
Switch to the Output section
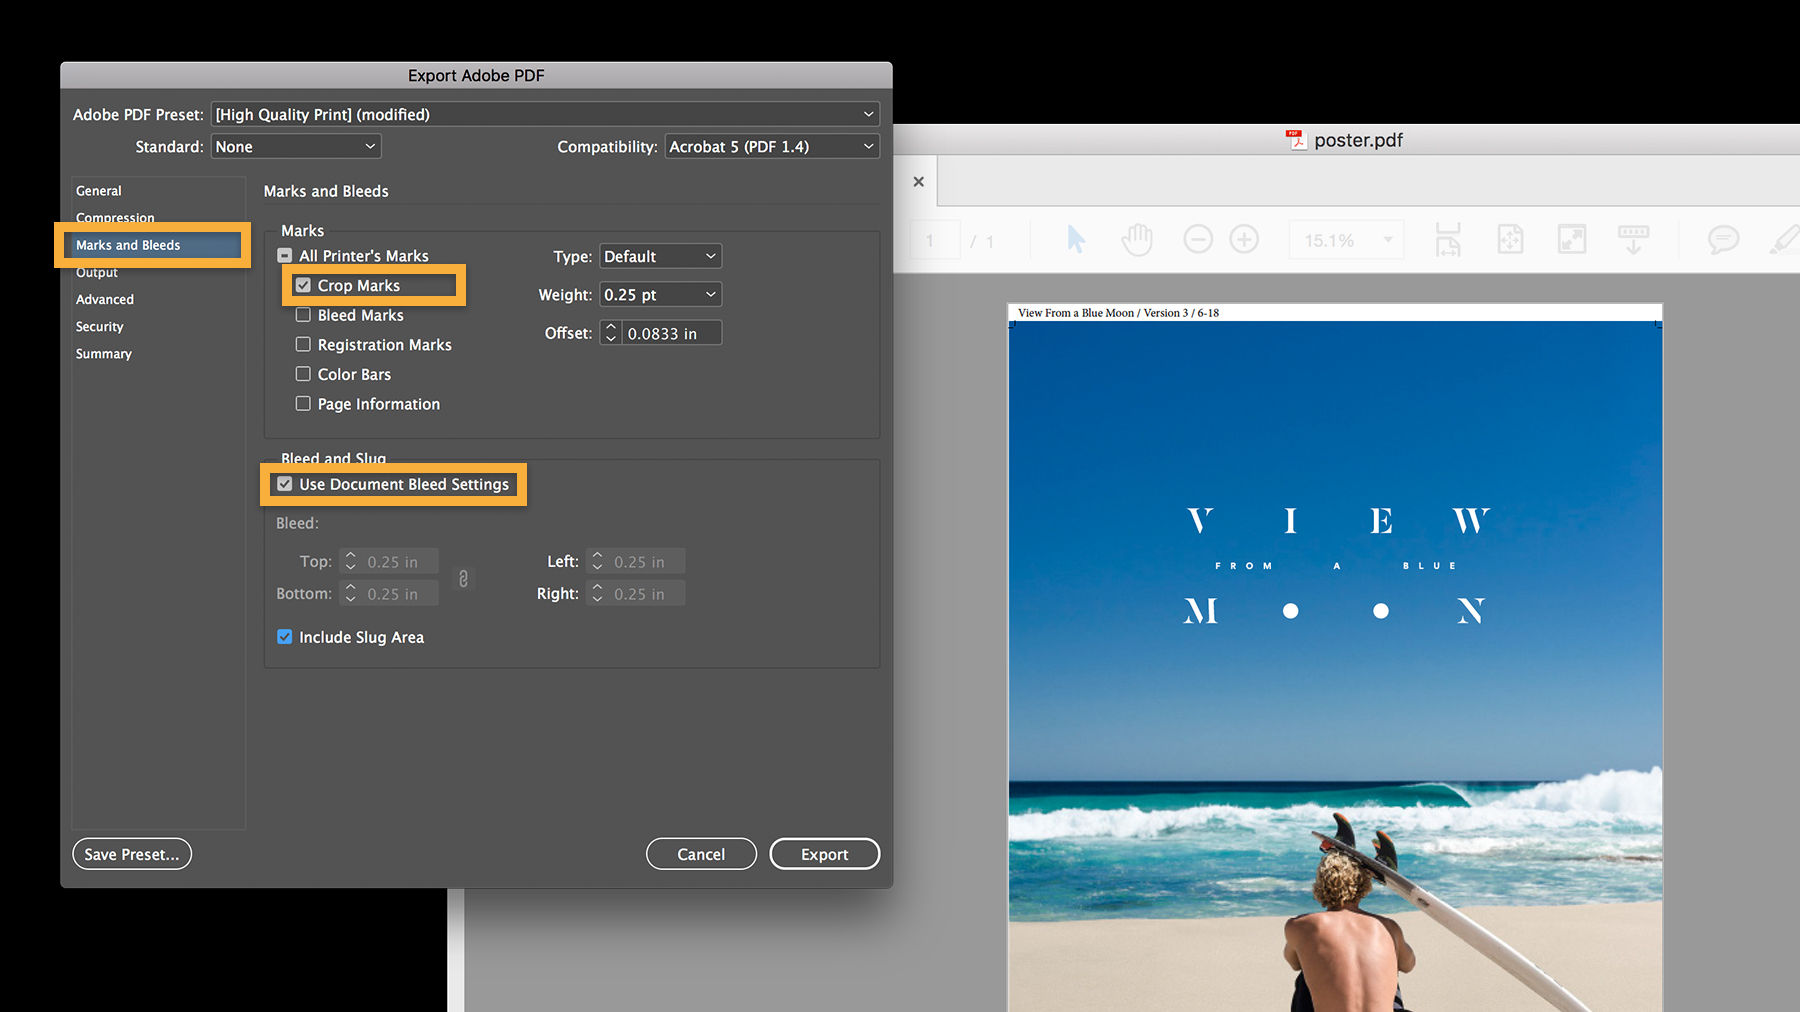click(97, 272)
